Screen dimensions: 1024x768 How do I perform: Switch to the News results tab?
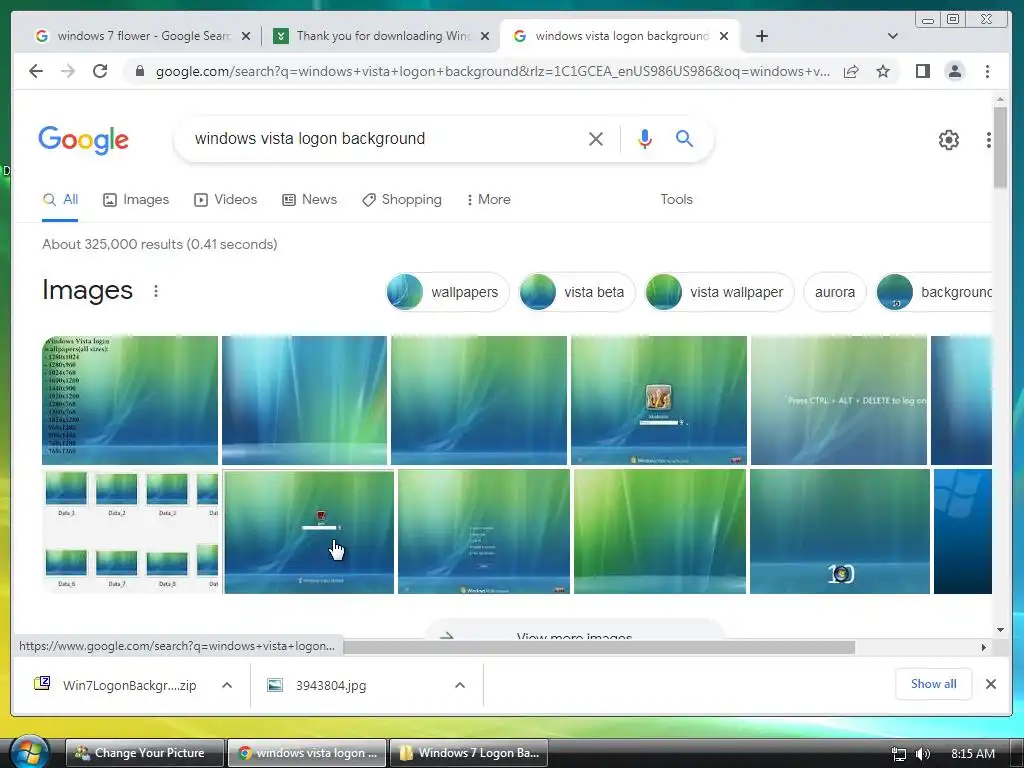coord(310,200)
